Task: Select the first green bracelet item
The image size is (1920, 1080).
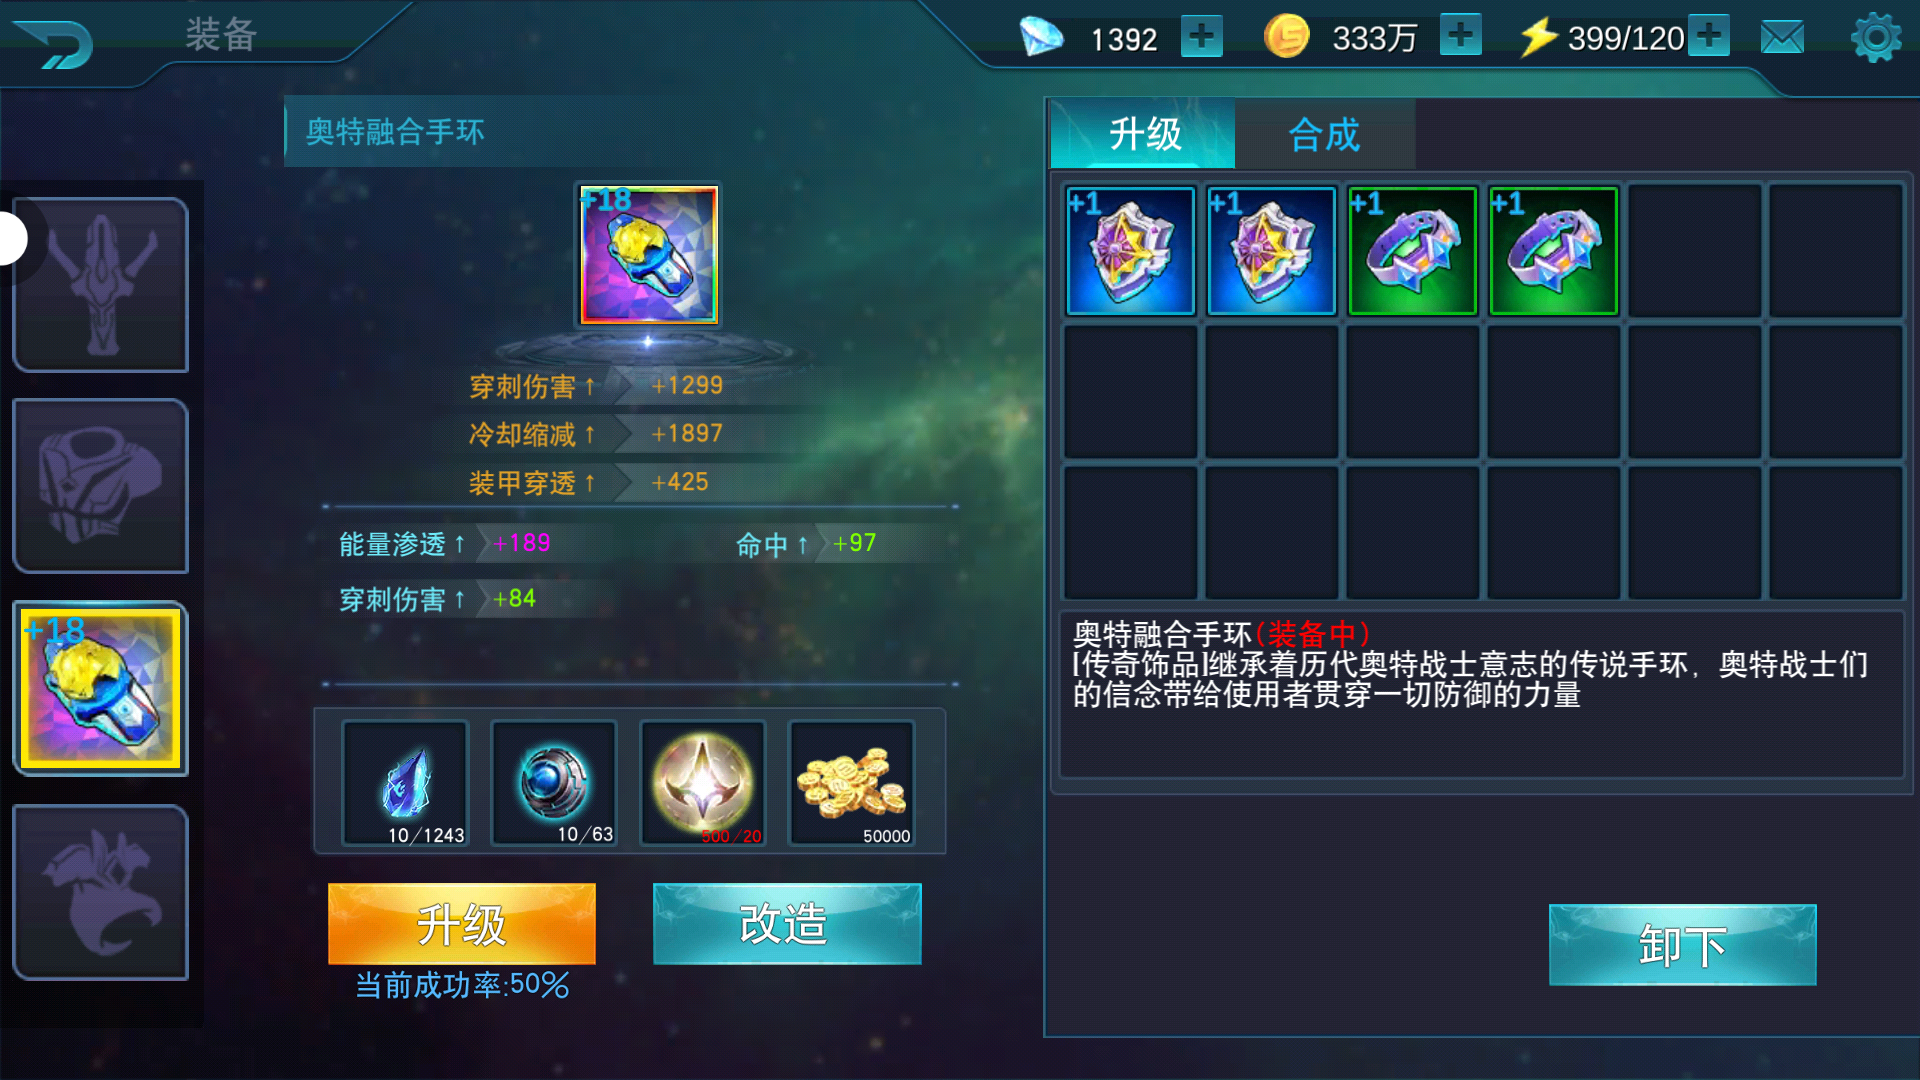Action: pyautogui.click(x=1412, y=251)
